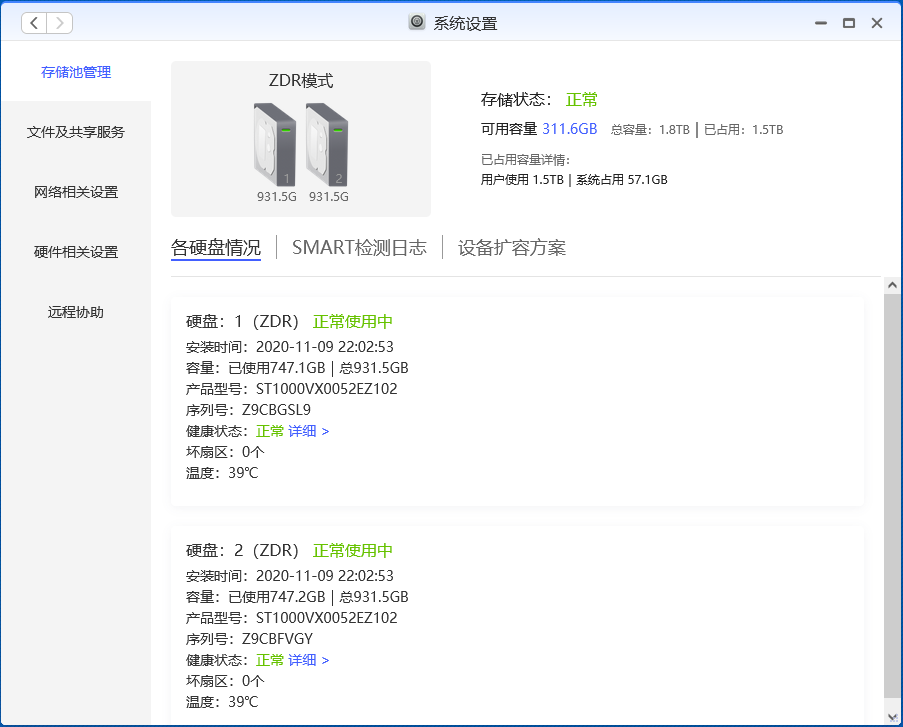
Task: Click the 931.5G label under disk 2
Action: [x=329, y=197]
